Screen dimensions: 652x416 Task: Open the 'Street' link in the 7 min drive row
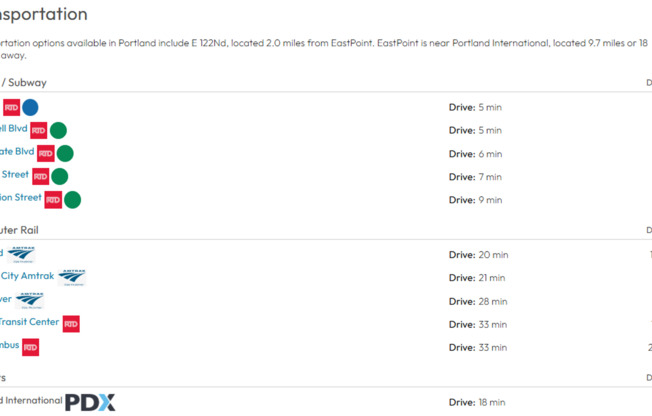[14, 175]
